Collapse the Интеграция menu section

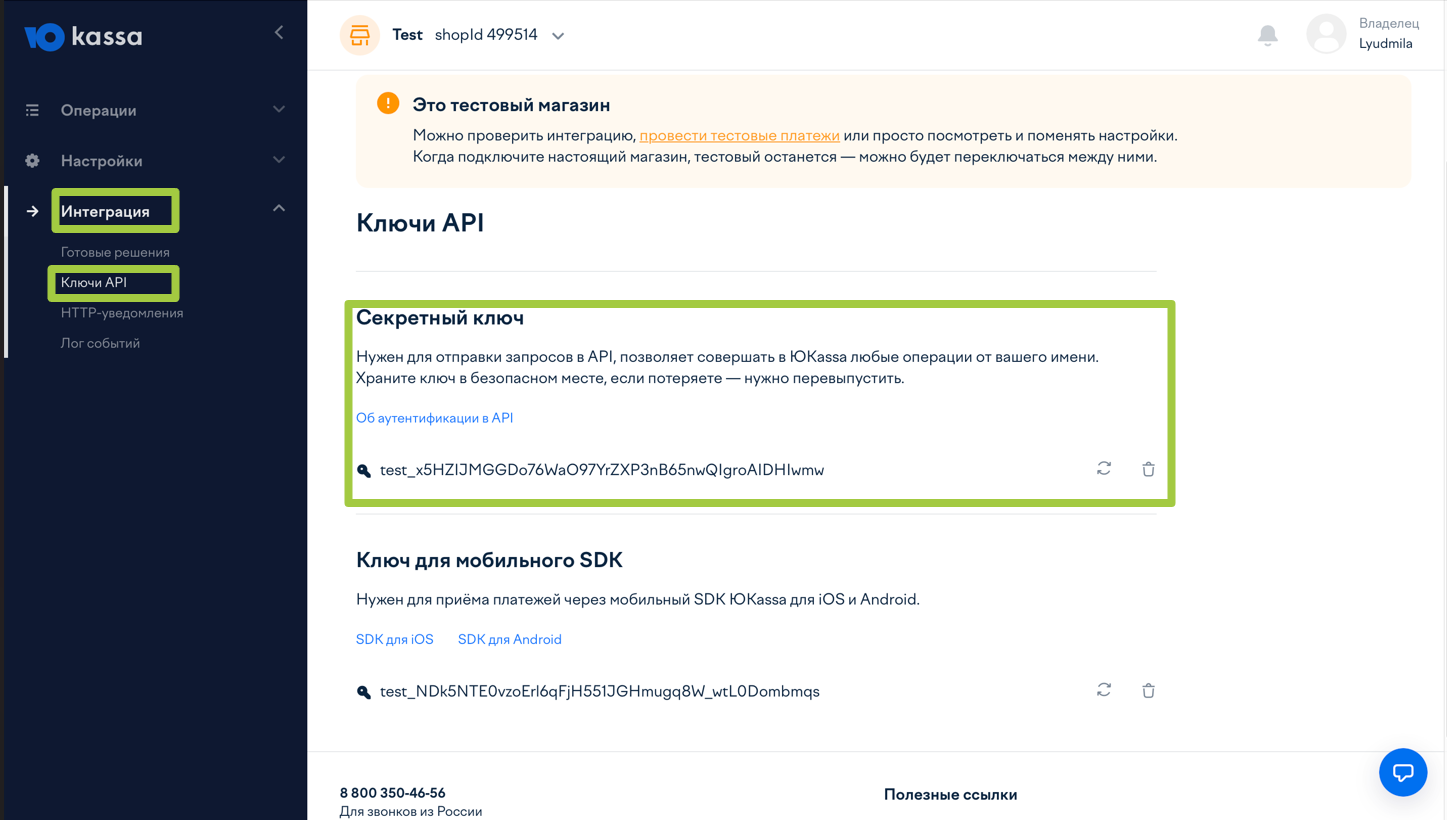pos(279,209)
